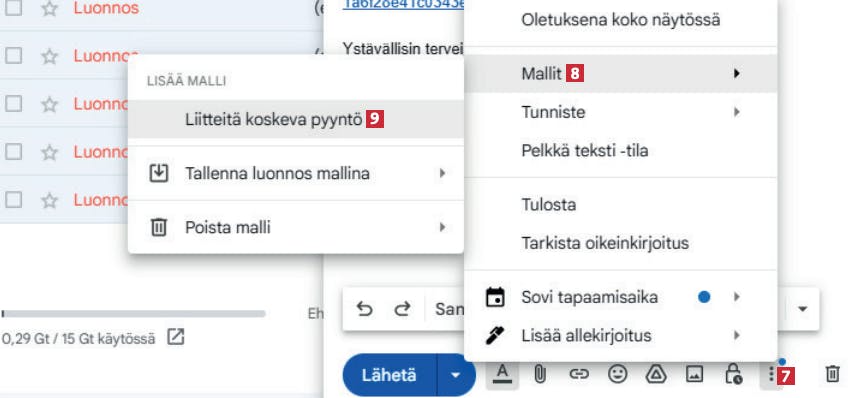The image size is (853, 398).
Task: Send the message with Lähetä
Action: click(390, 375)
